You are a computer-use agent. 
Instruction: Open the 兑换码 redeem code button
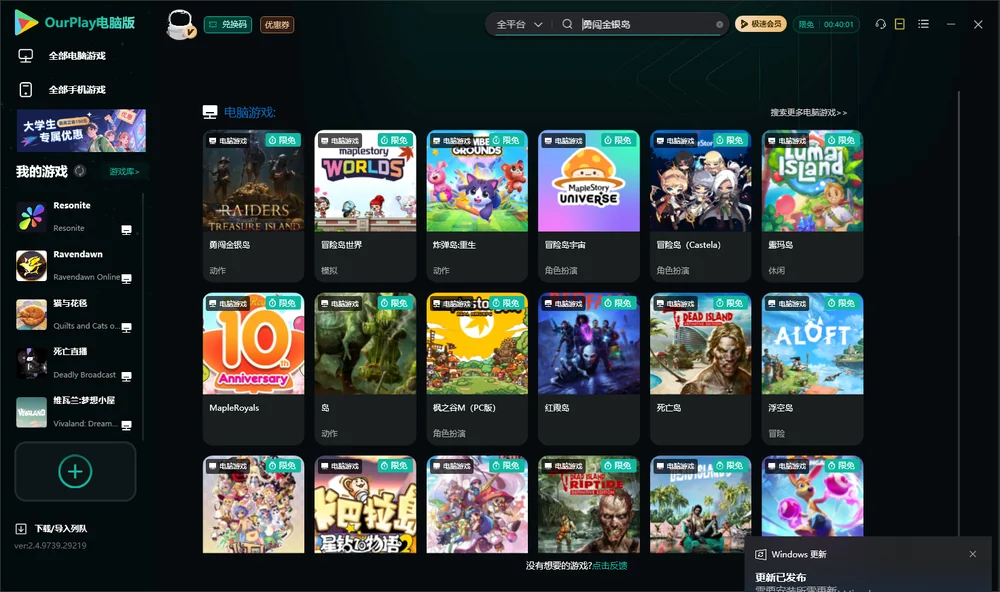pos(228,24)
